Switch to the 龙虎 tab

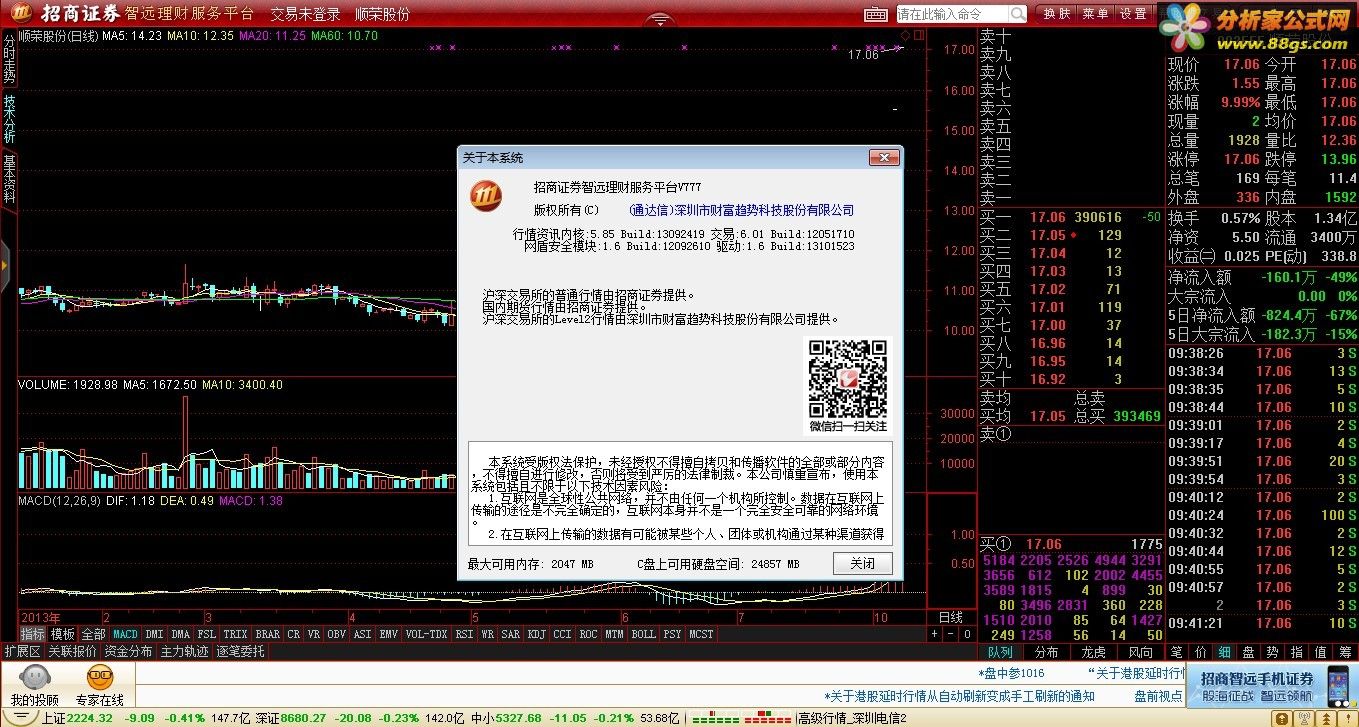click(1093, 652)
